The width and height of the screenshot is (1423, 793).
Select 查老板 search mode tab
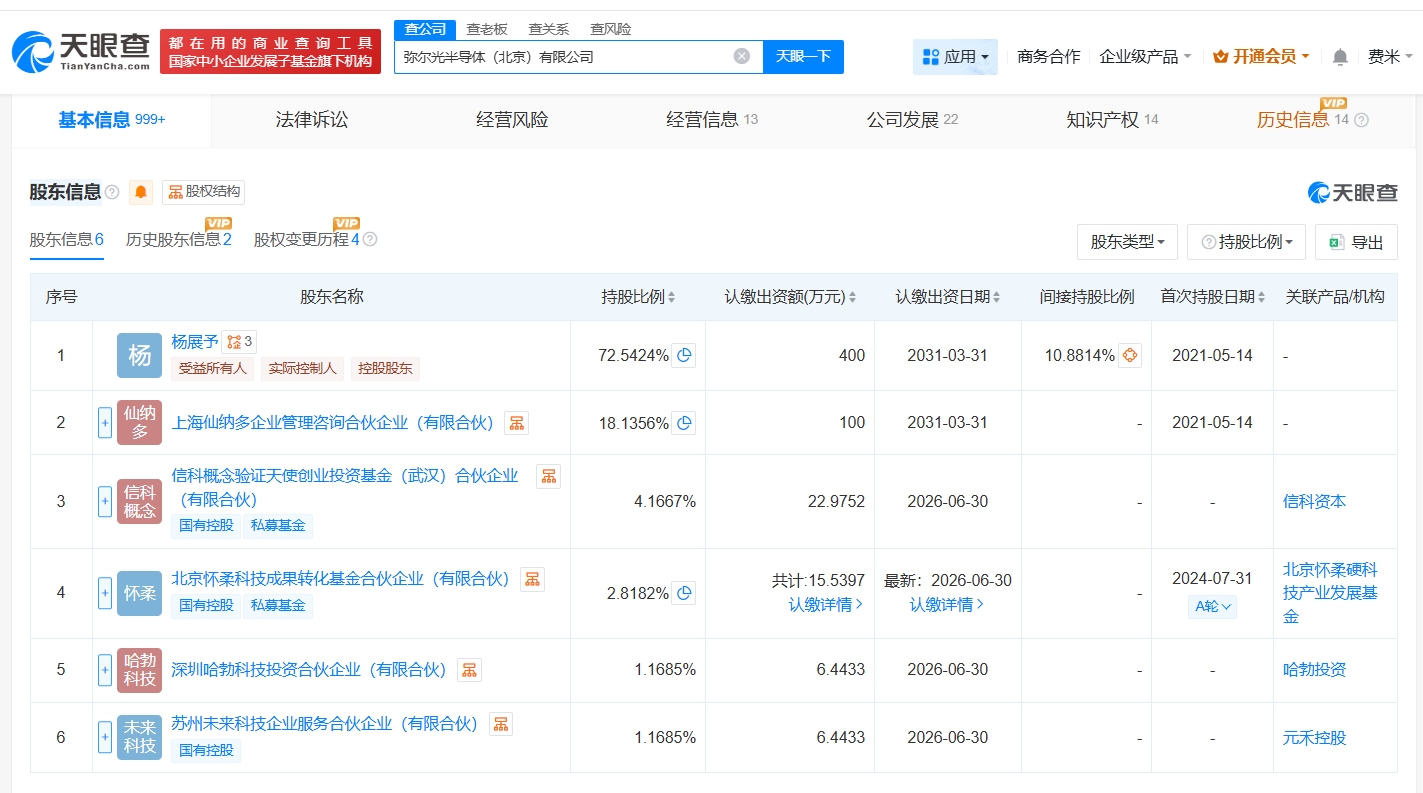[487, 29]
